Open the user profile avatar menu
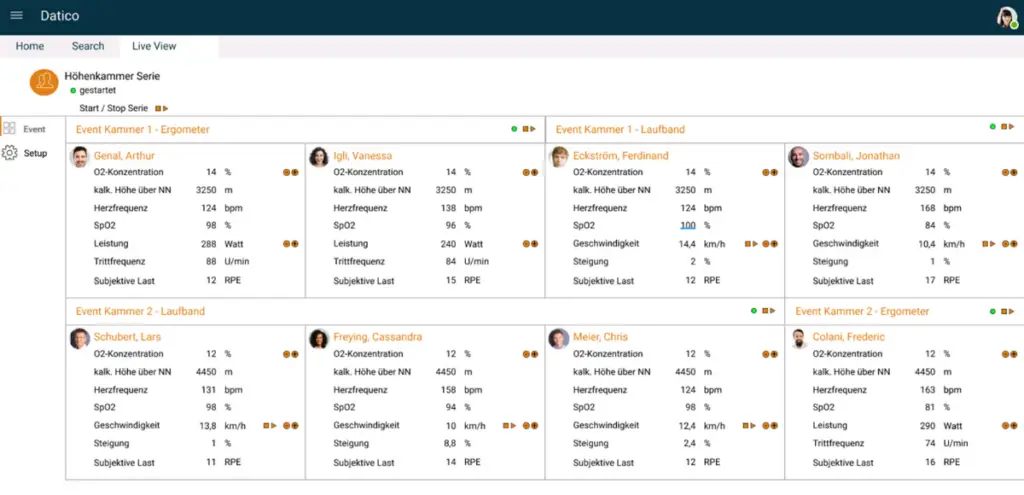Screen dimensions: 1024x495 click(x=1007, y=17)
